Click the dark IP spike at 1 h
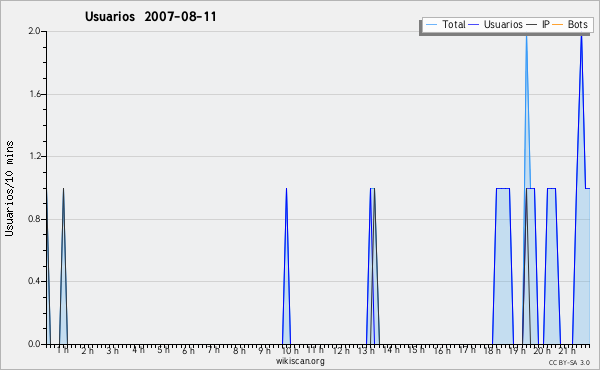This screenshot has width=600, height=370. 63,266
